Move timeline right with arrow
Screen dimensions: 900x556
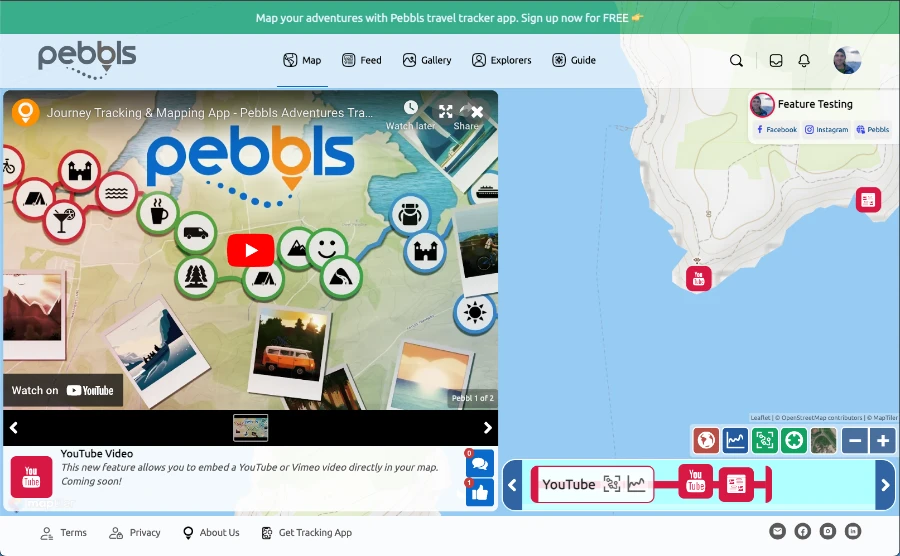885,485
